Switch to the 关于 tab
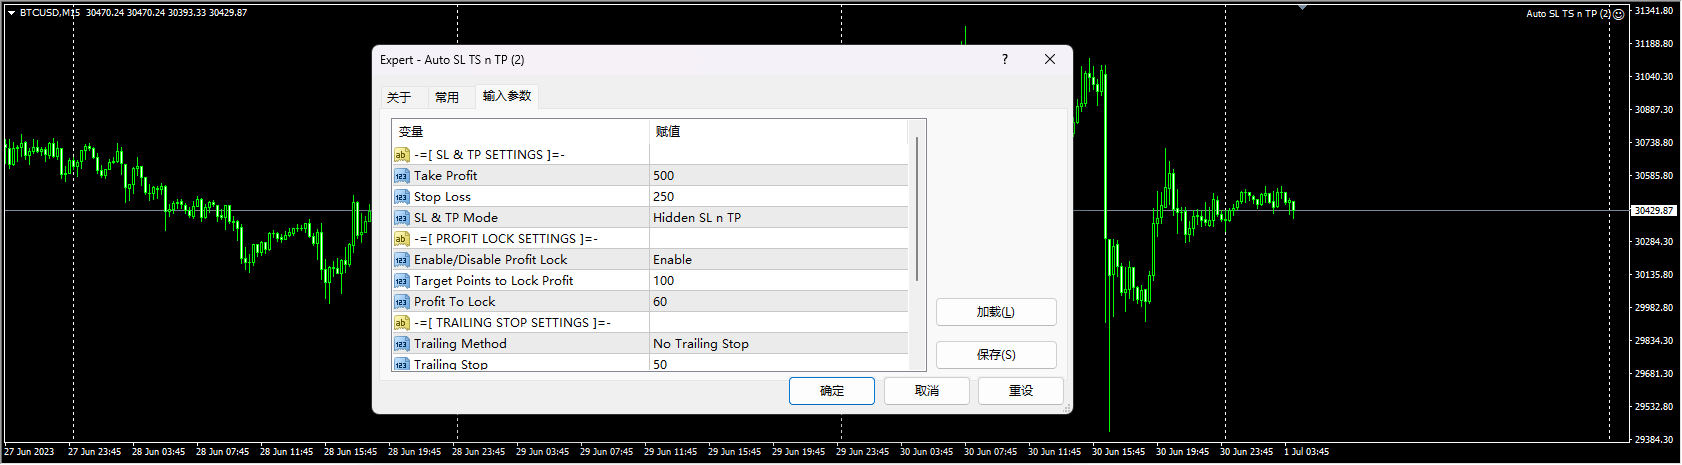The height and width of the screenshot is (465, 1682). (x=399, y=97)
